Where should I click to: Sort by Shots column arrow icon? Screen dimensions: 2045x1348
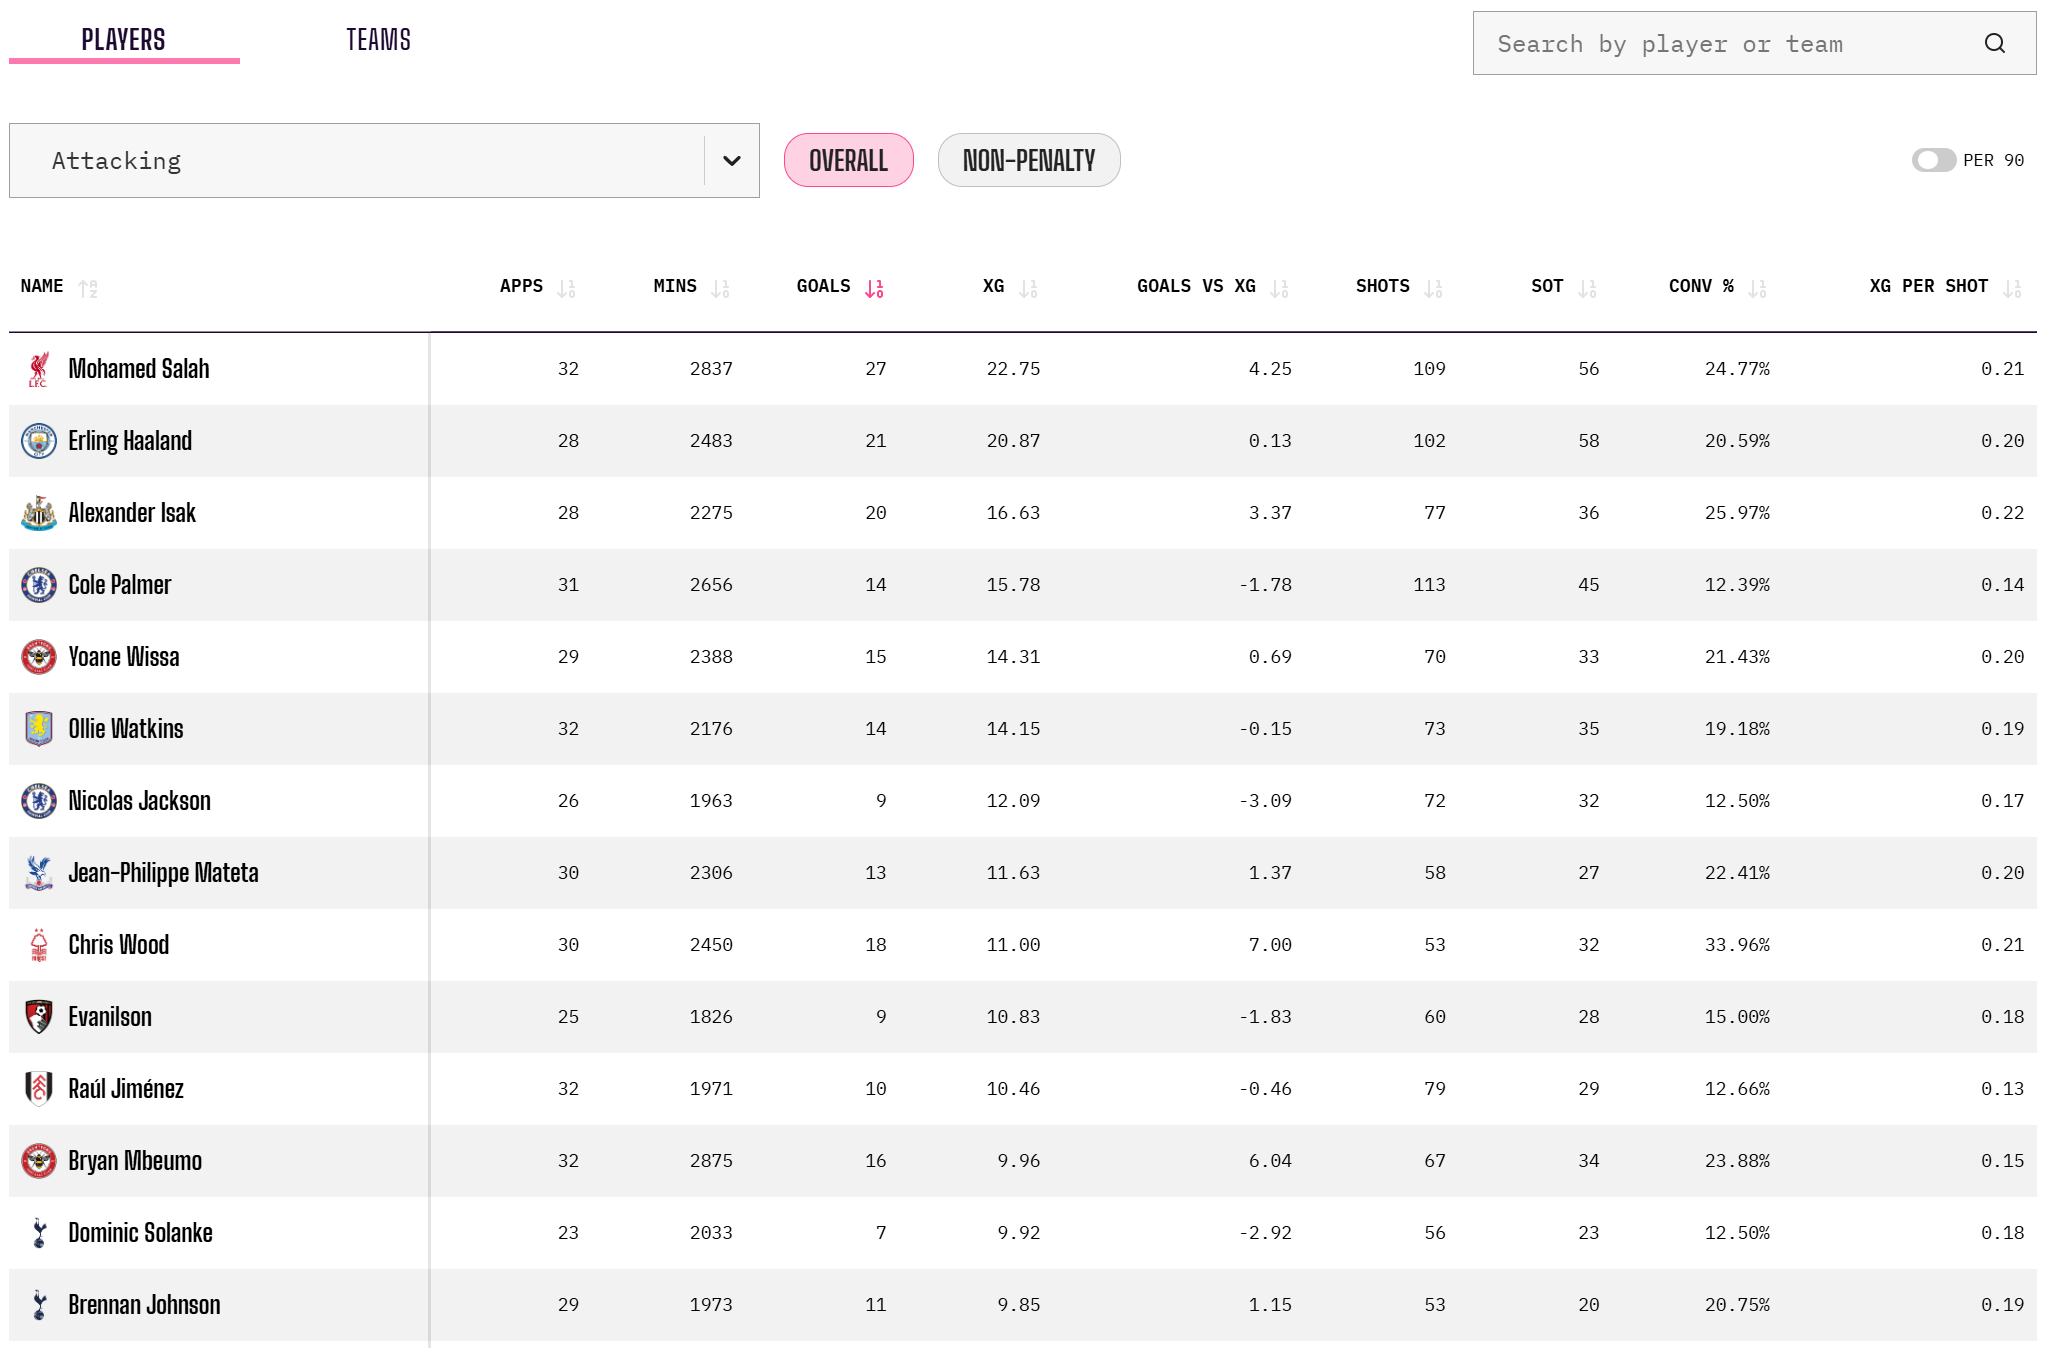click(1433, 288)
